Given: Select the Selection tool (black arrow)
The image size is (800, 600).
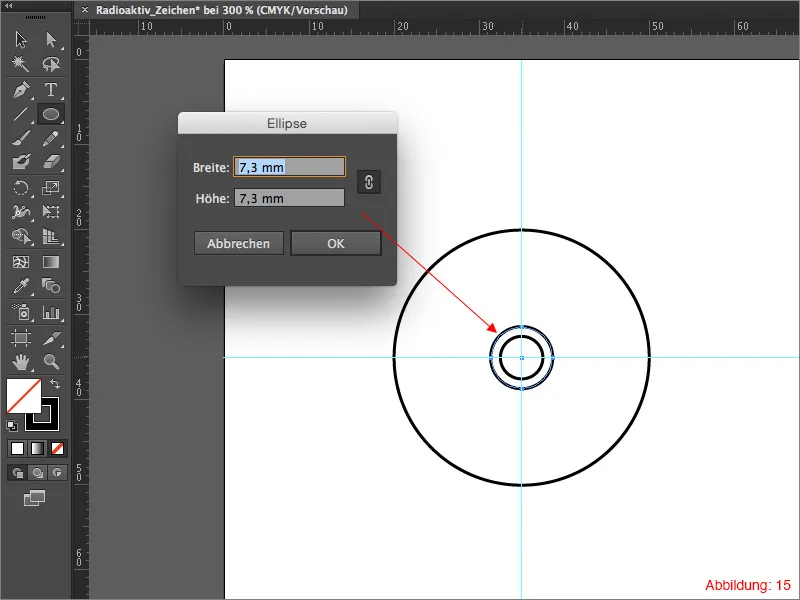Looking at the screenshot, I should pos(21,39).
